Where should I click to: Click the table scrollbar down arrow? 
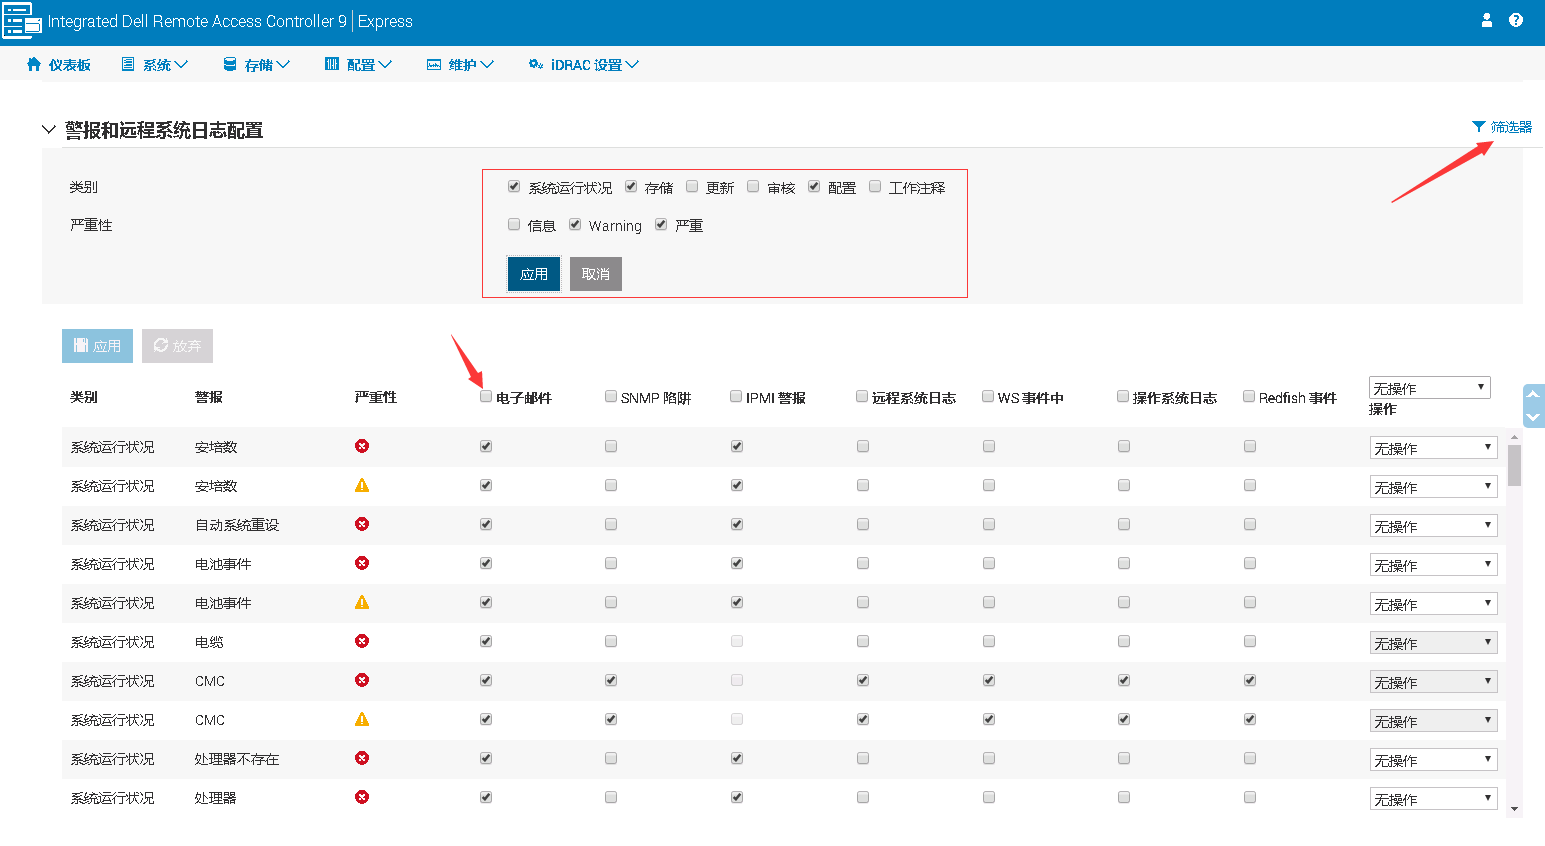click(x=1514, y=809)
